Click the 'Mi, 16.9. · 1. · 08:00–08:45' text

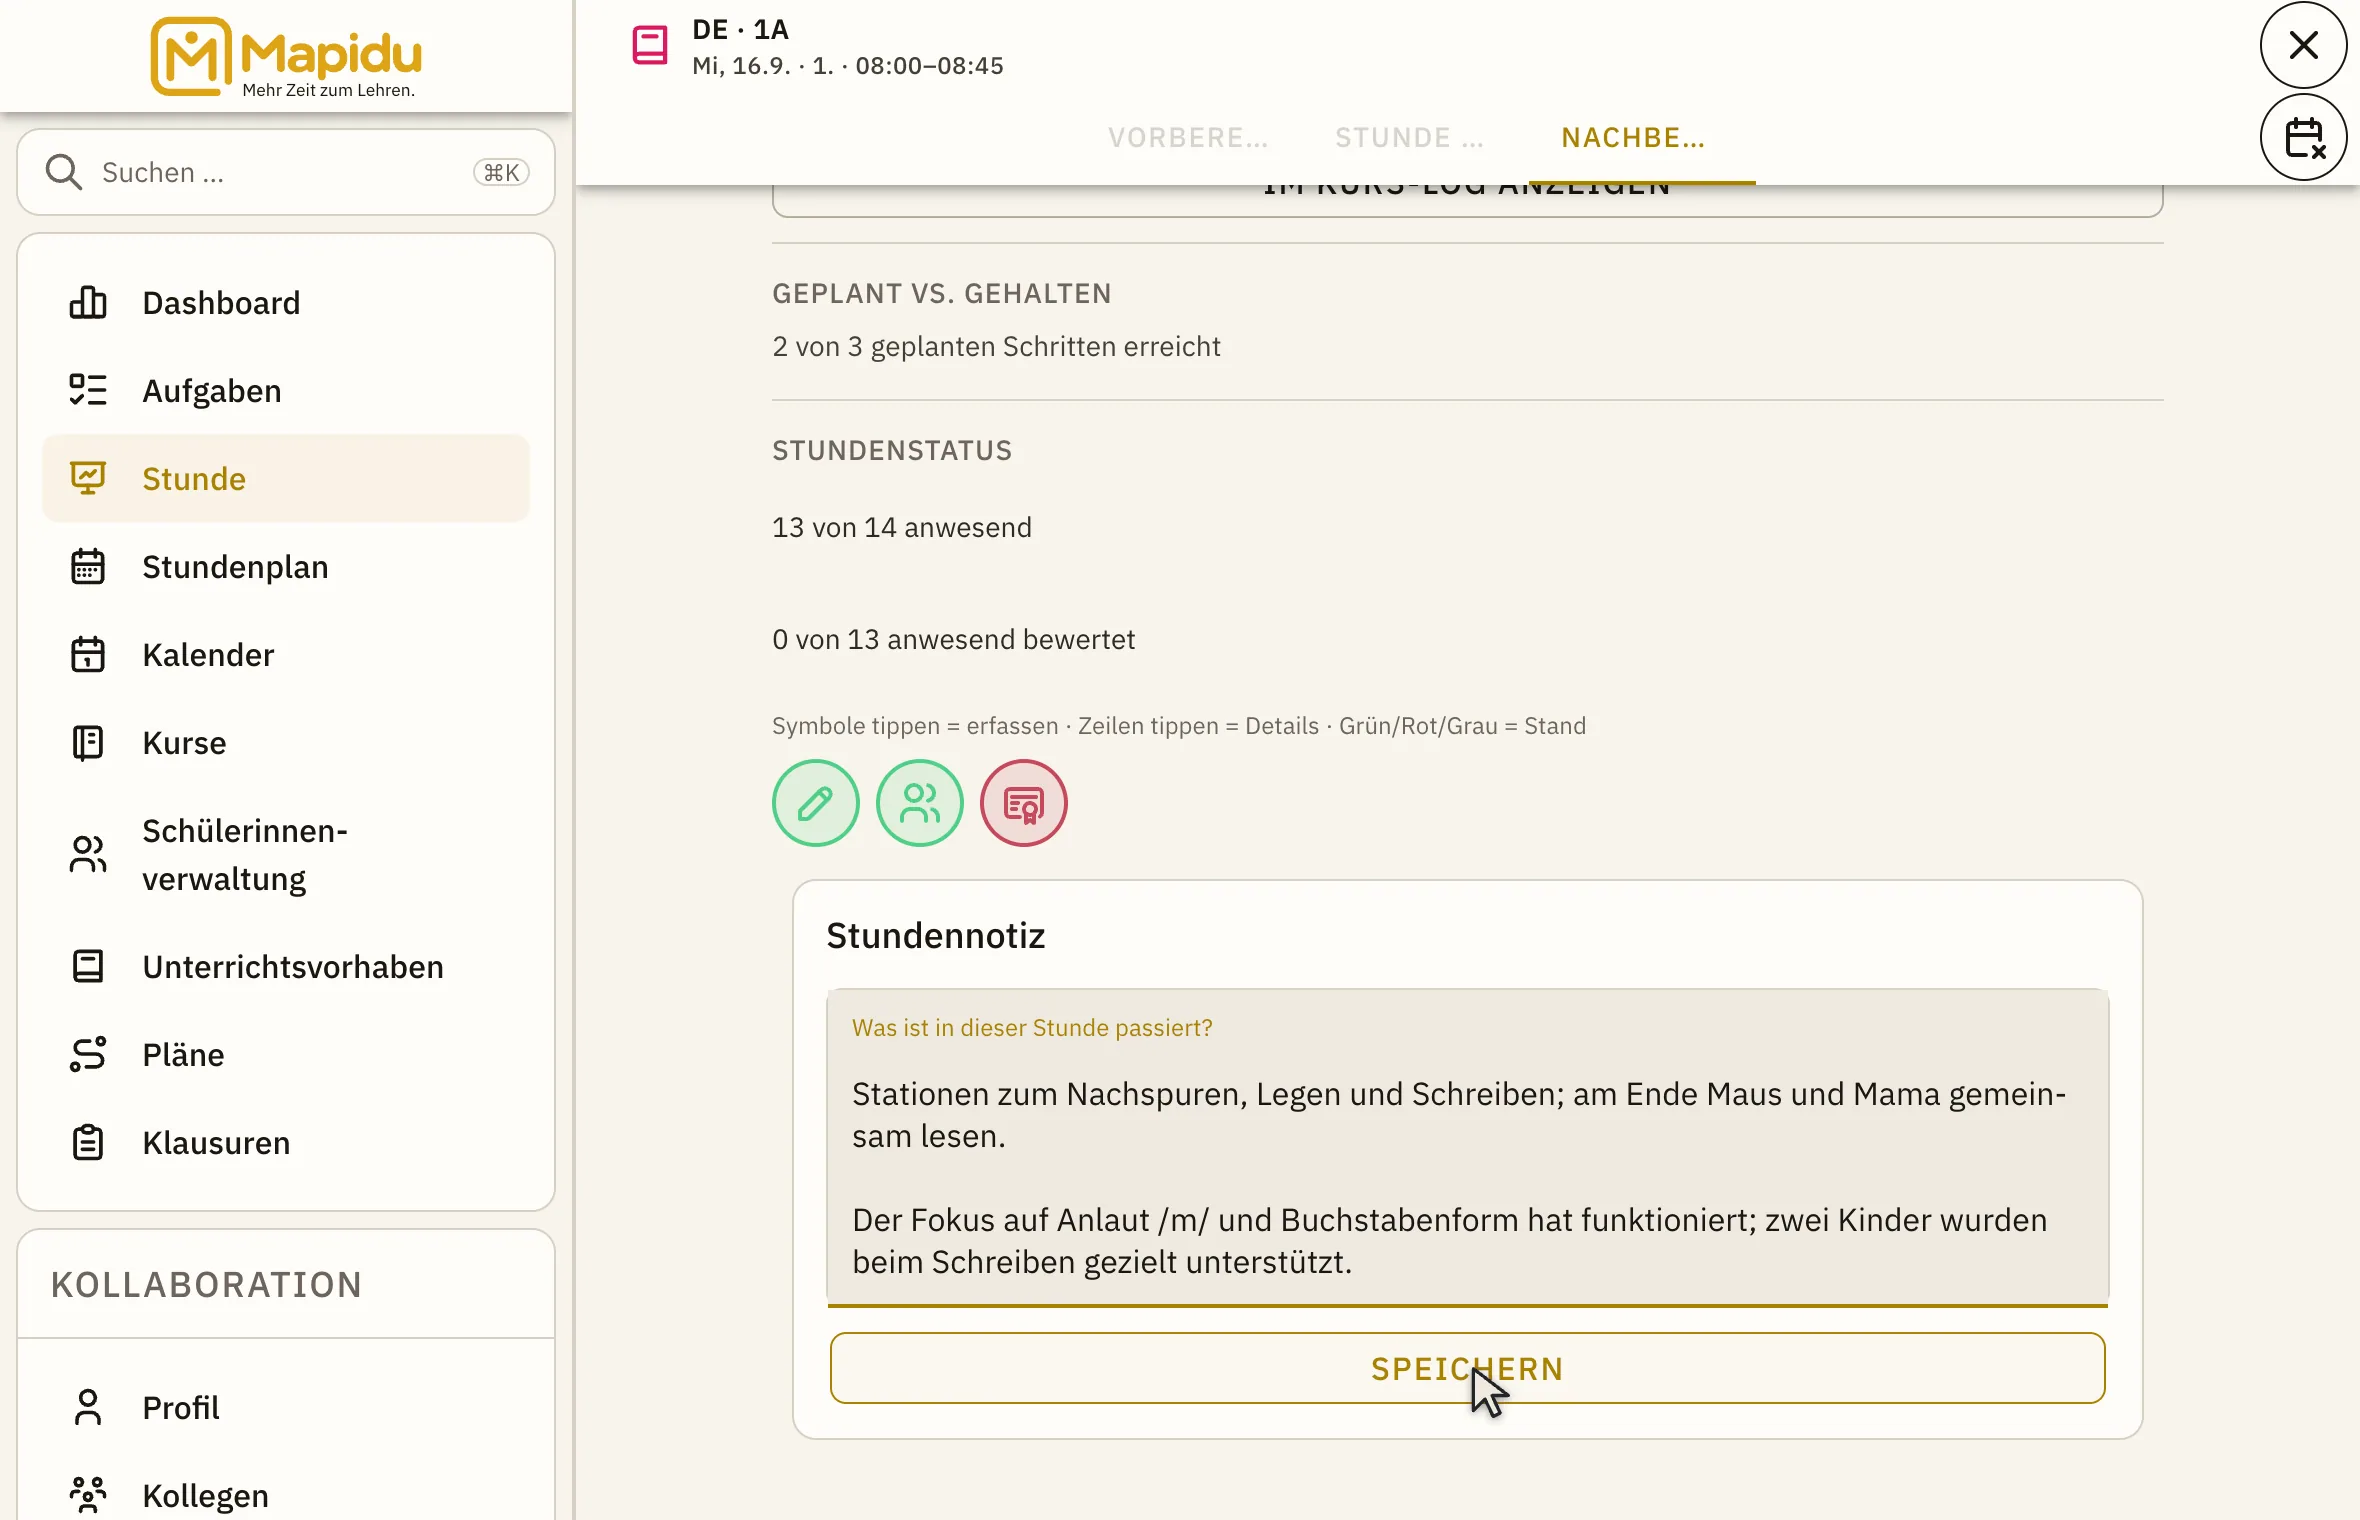pyautogui.click(x=847, y=66)
